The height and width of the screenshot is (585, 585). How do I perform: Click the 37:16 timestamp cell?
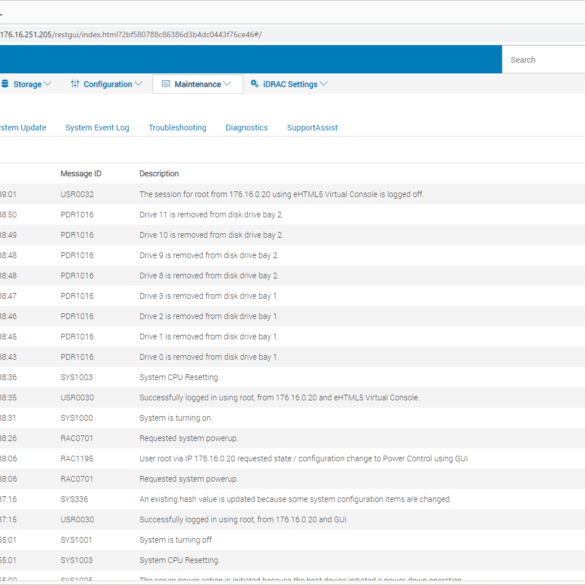[8, 500]
